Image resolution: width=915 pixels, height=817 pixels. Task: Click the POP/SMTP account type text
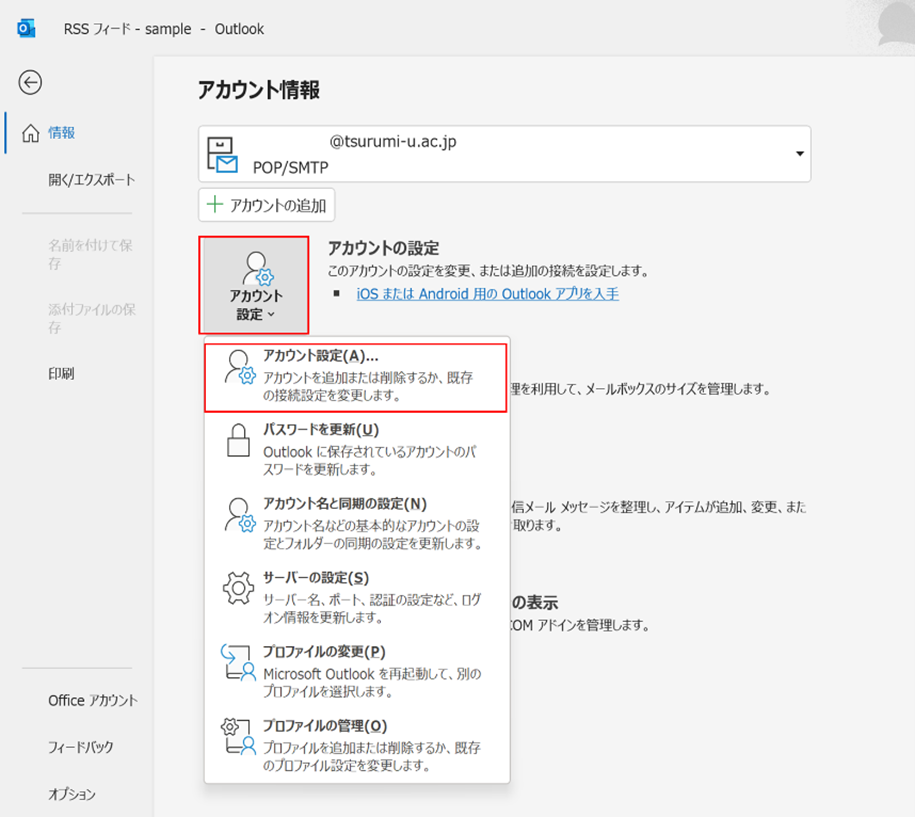tap(291, 167)
